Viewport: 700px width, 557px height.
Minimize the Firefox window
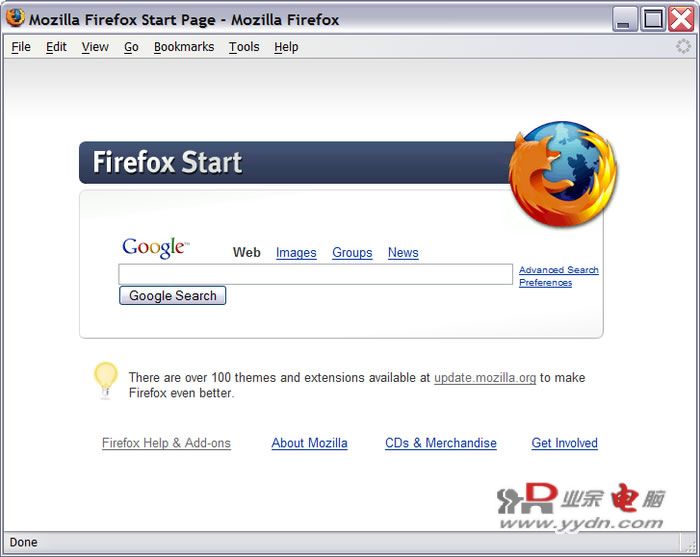tap(625, 19)
